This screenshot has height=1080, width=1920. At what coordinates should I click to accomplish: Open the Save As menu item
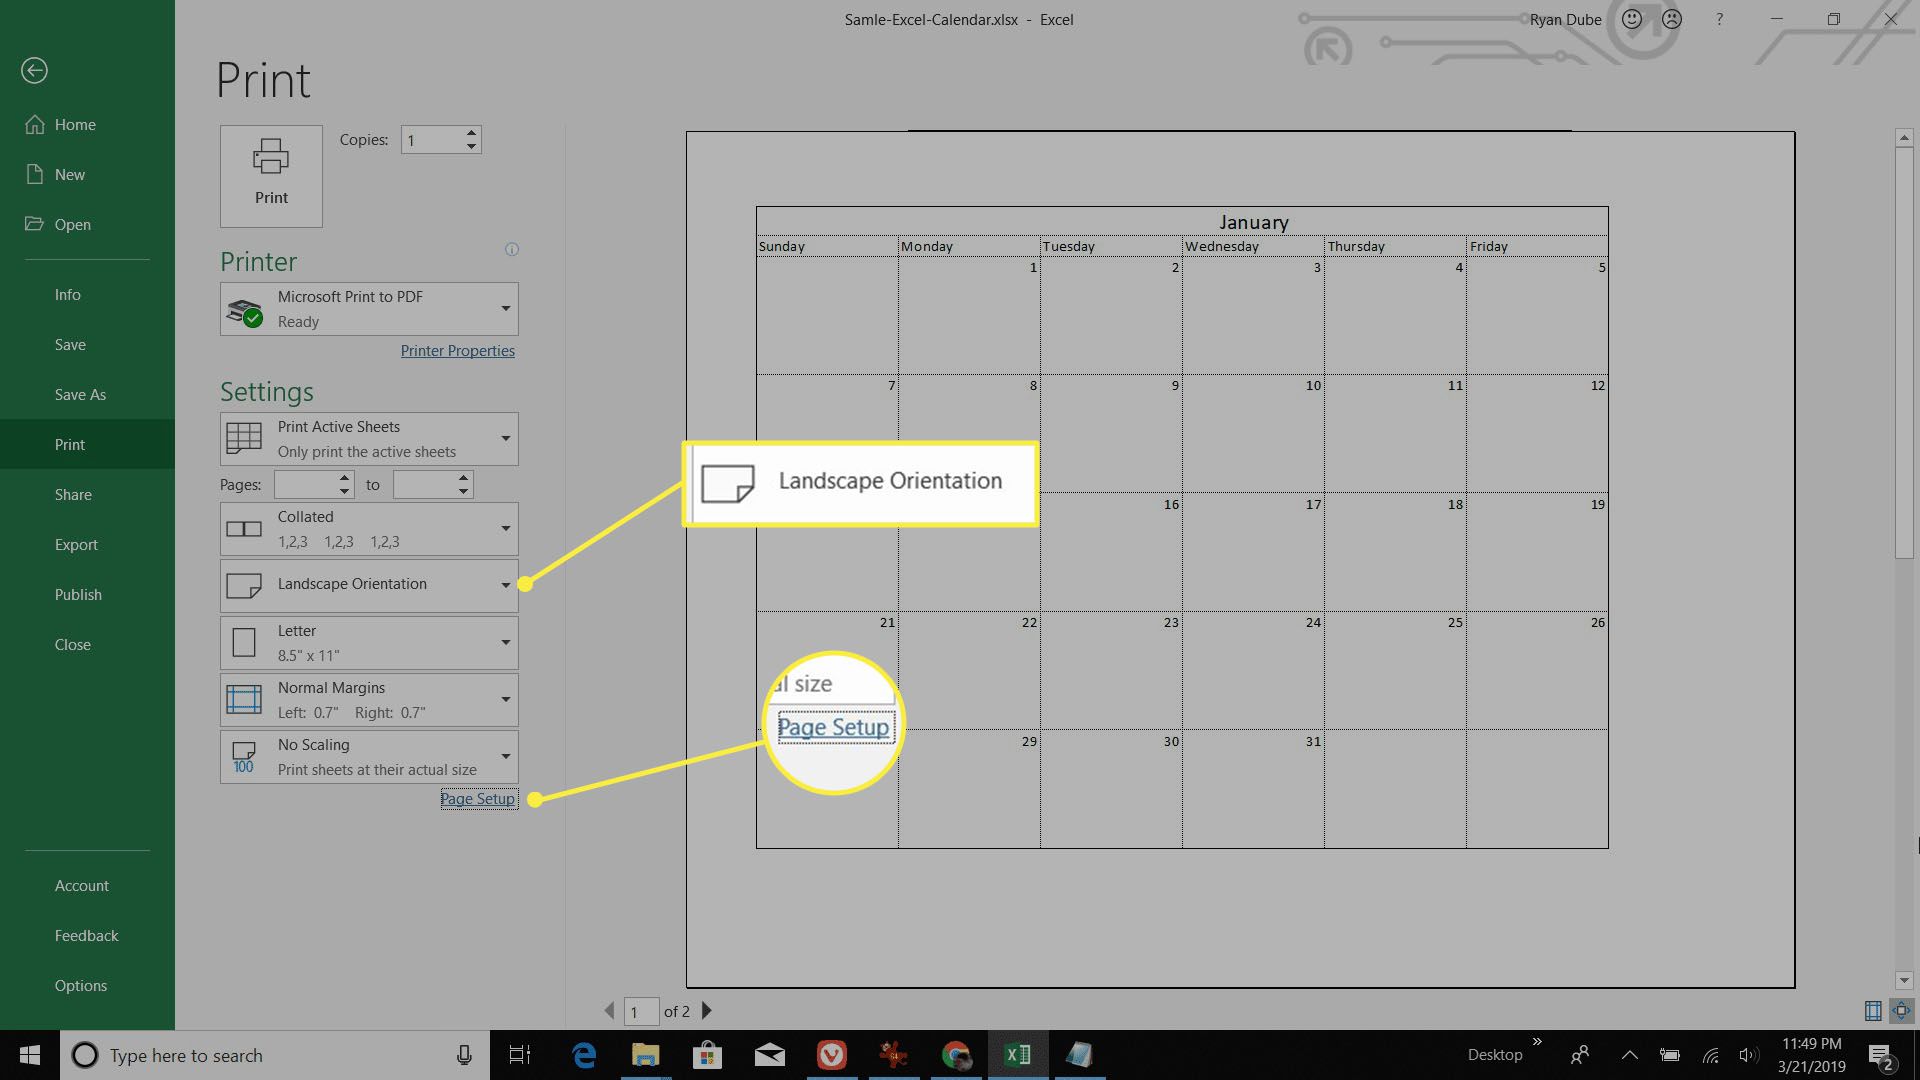tap(78, 393)
